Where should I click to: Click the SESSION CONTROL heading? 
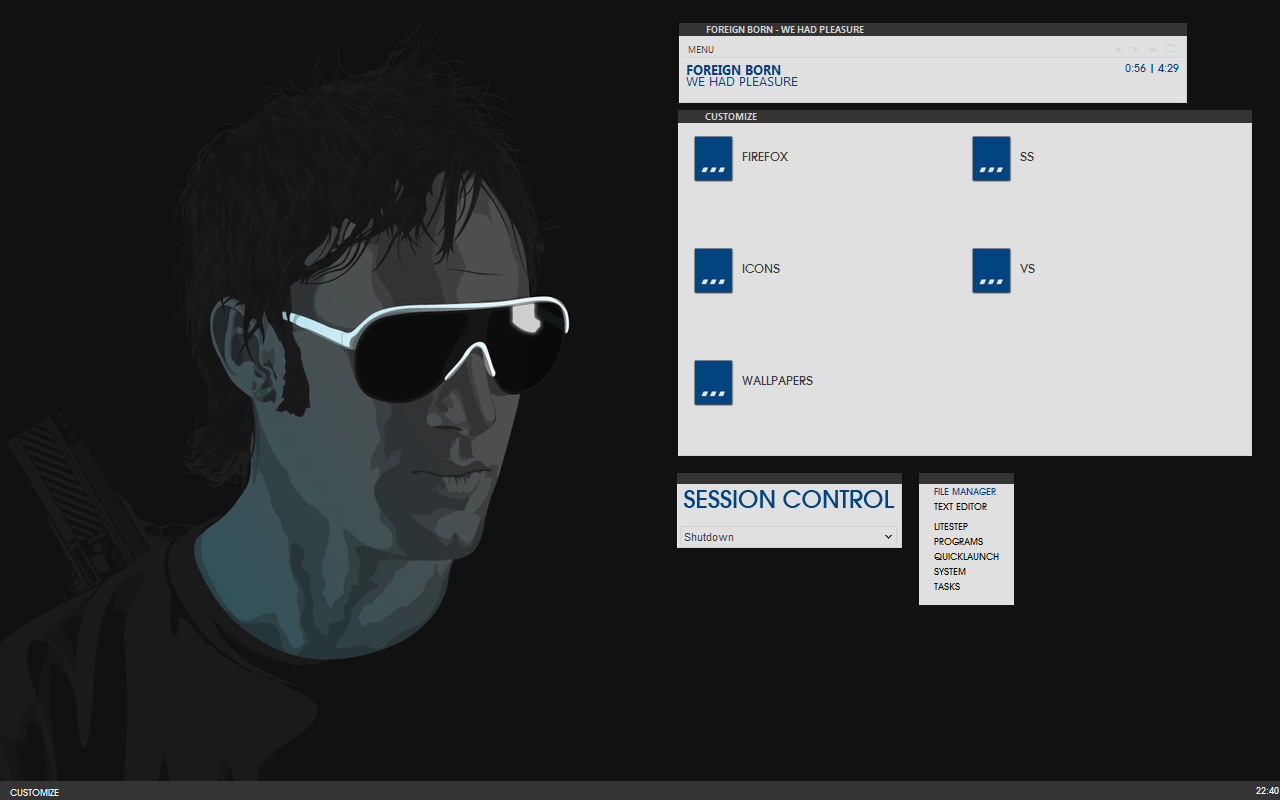click(x=789, y=500)
